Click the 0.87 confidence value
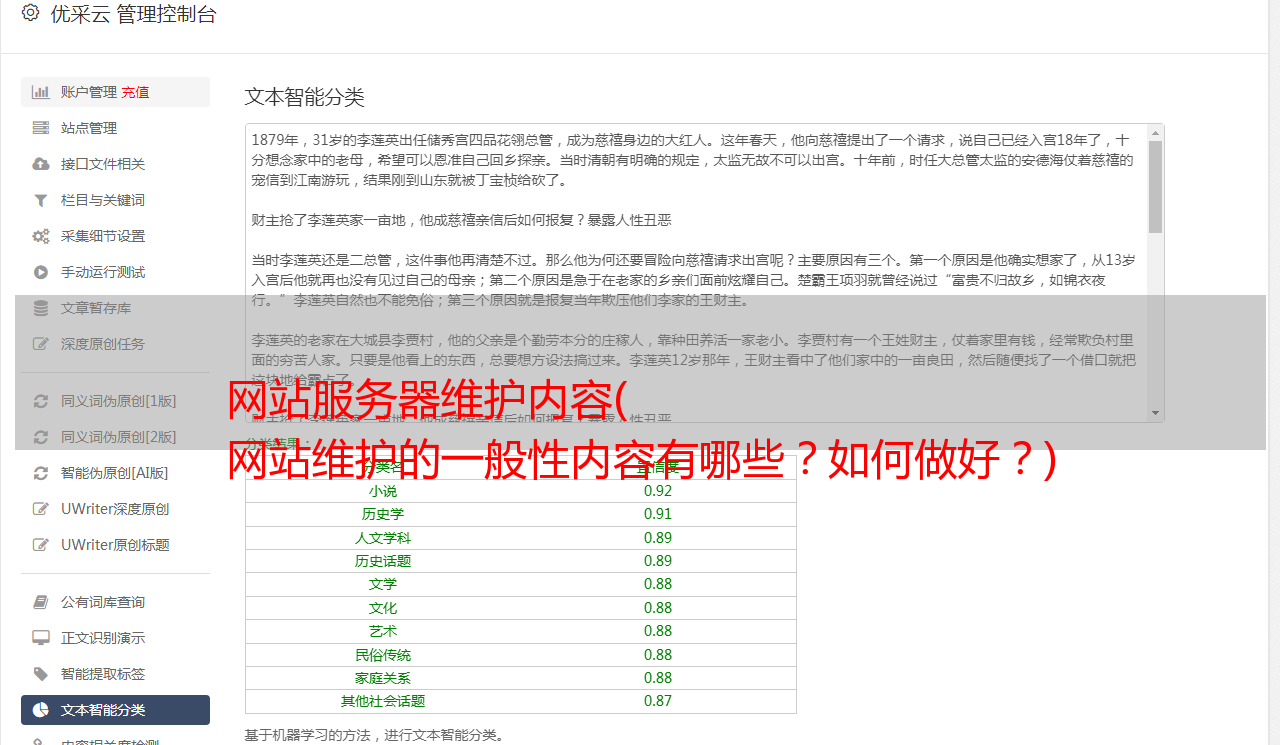Image resolution: width=1280 pixels, height=745 pixels. coord(658,701)
